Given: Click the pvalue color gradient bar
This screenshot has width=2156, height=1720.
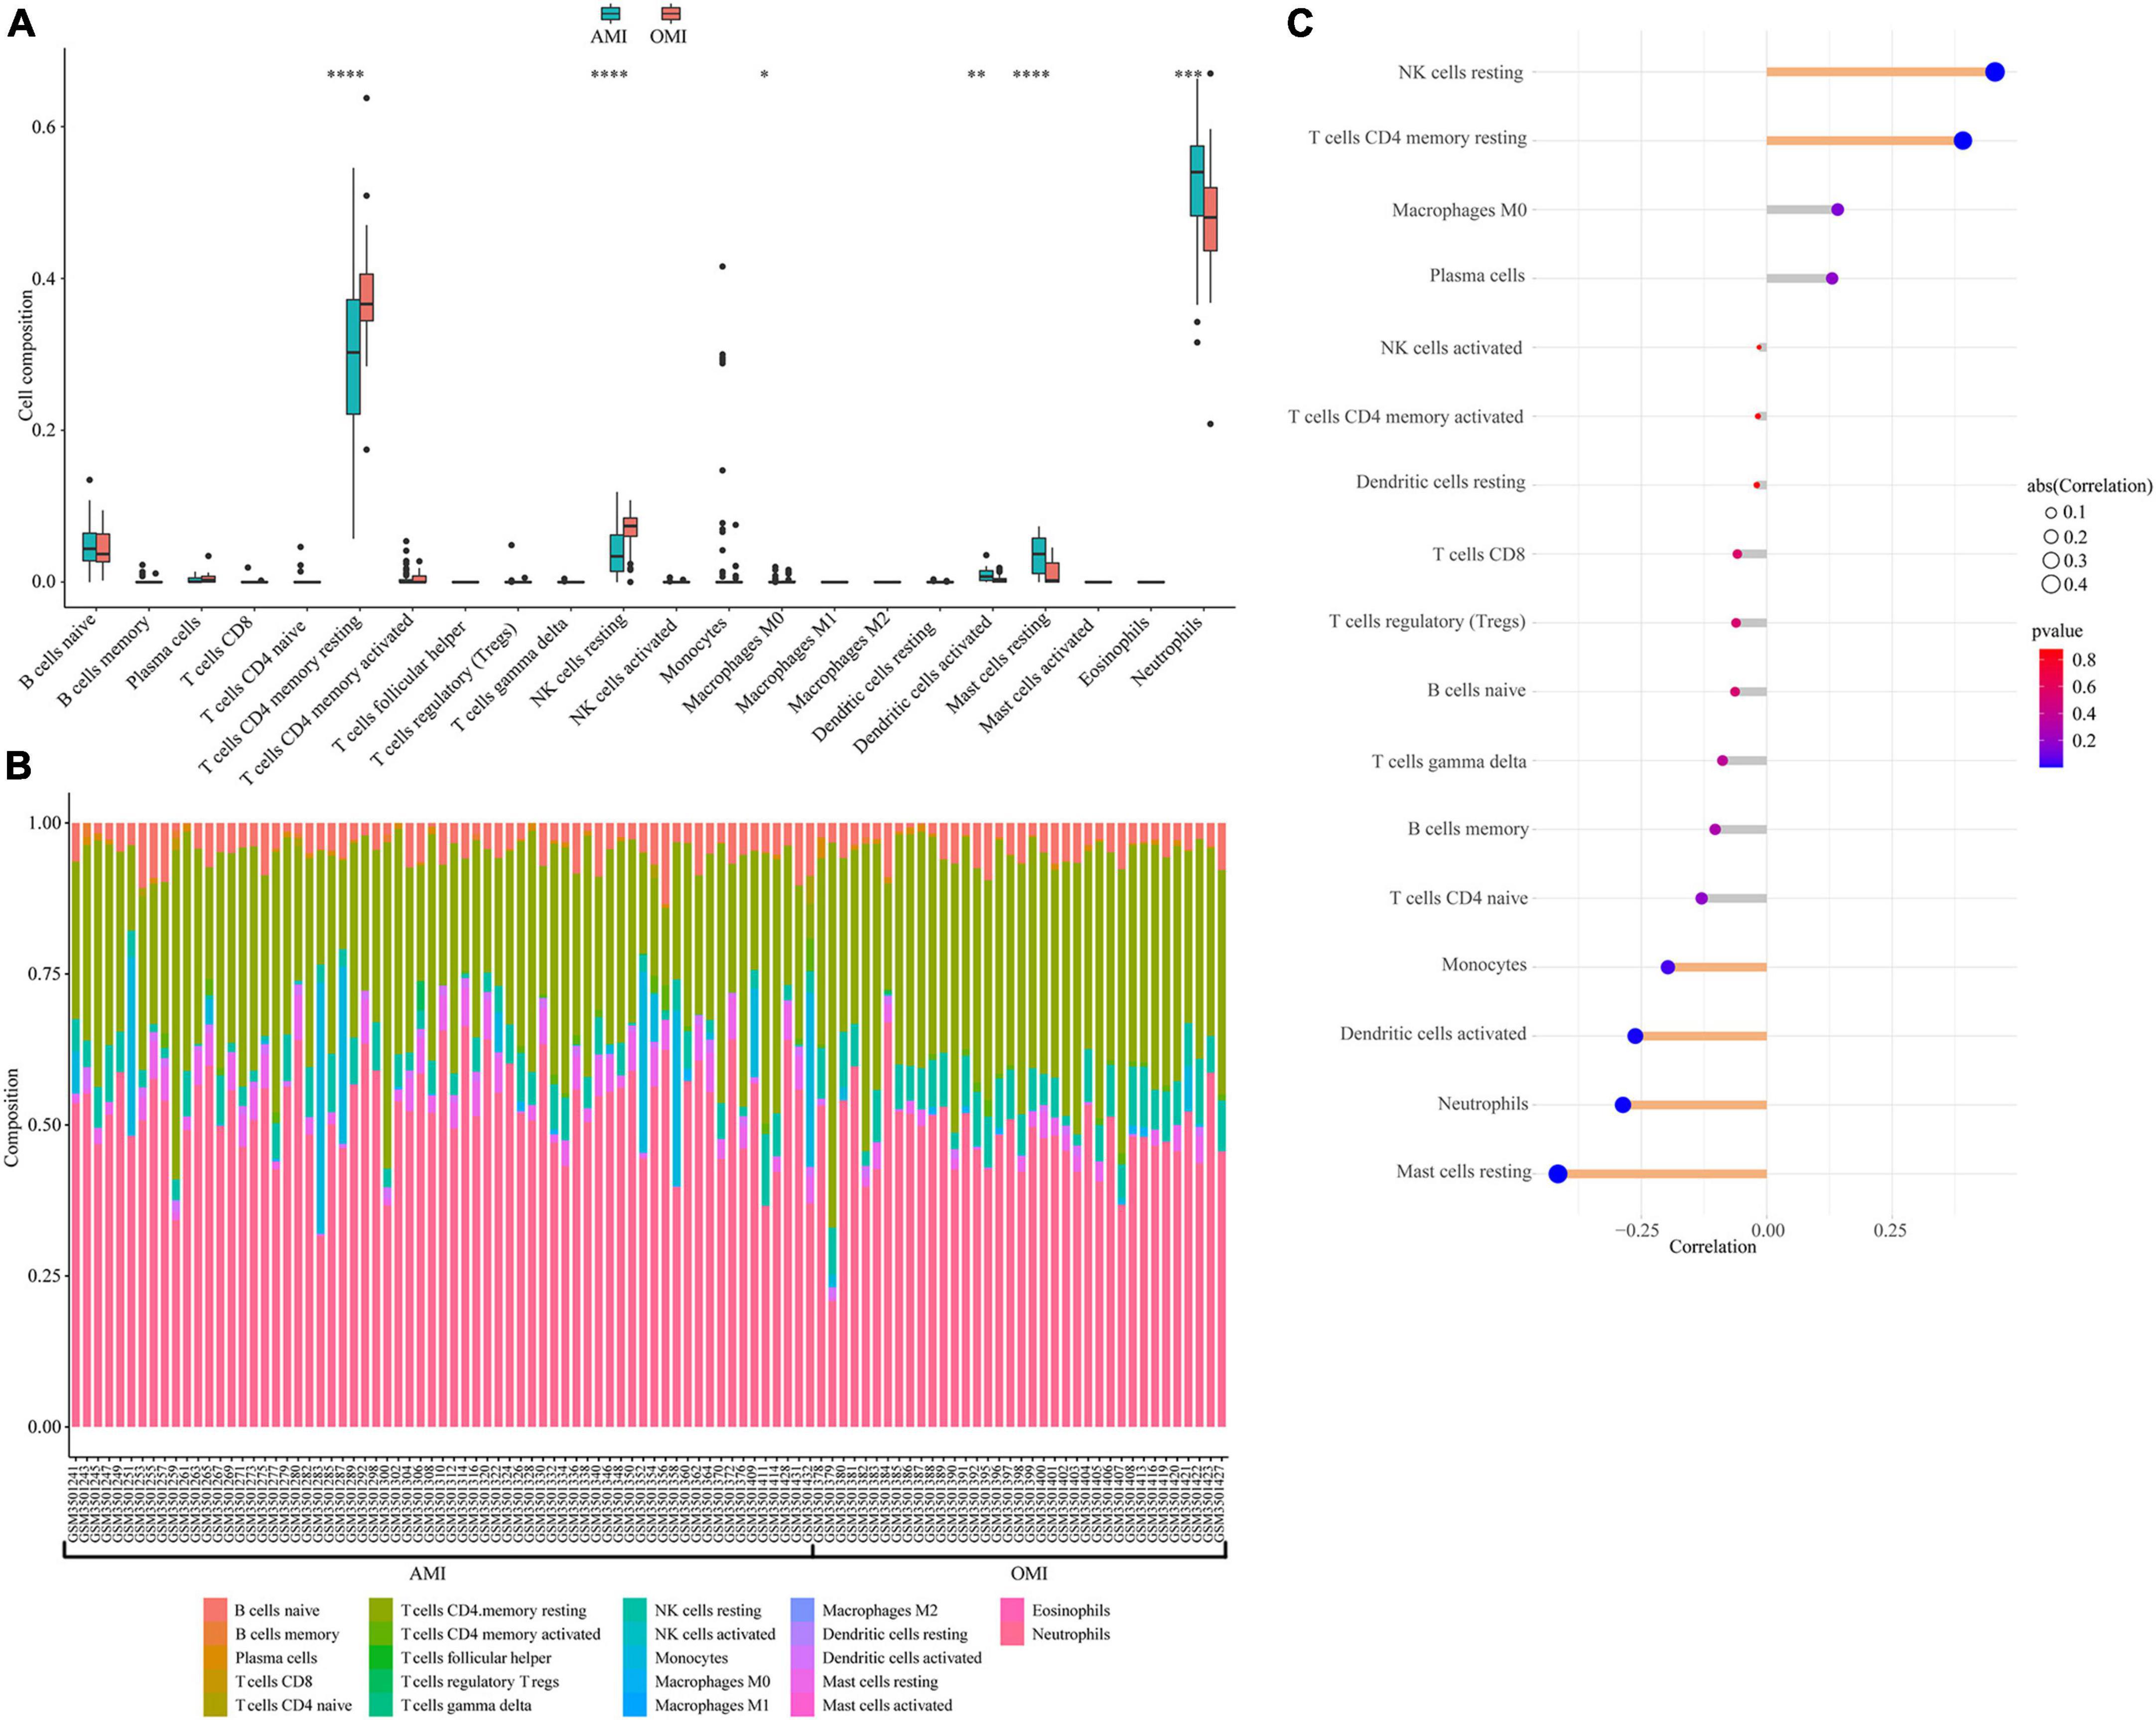Looking at the screenshot, I should [x=2051, y=707].
